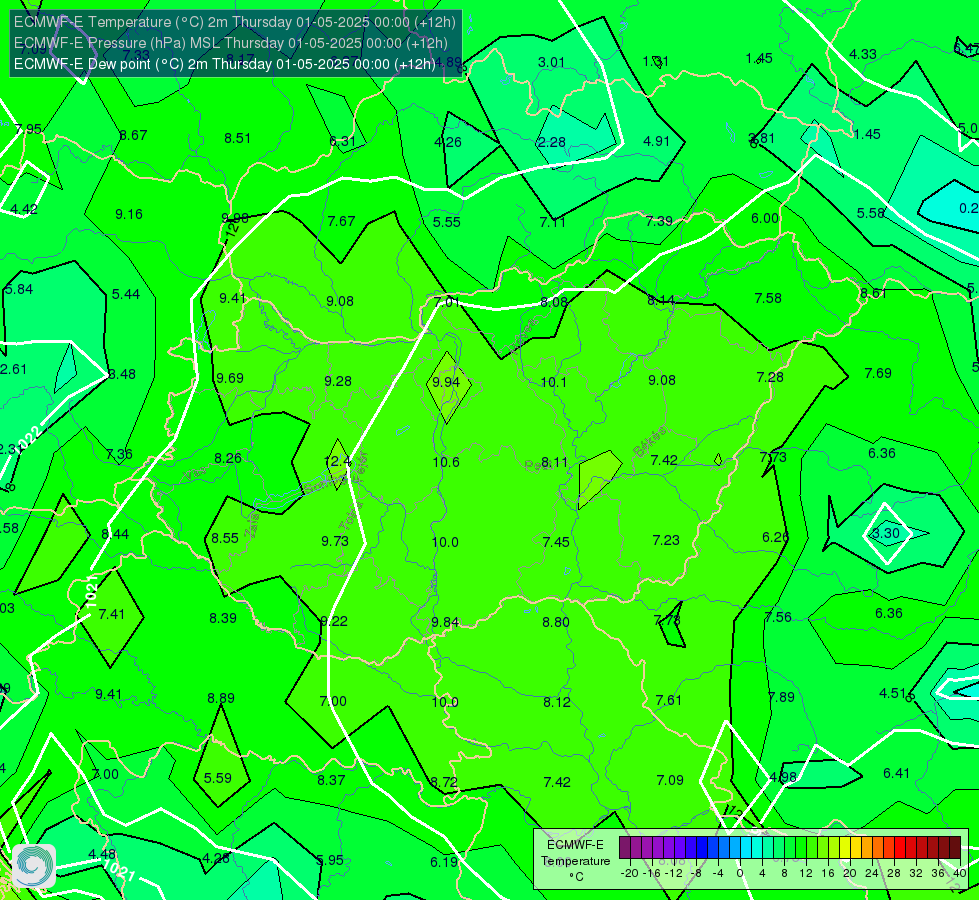This screenshot has width=979, height=900.
Task: Click the 7.28 temperature value
Action: [x=770, y=377]
